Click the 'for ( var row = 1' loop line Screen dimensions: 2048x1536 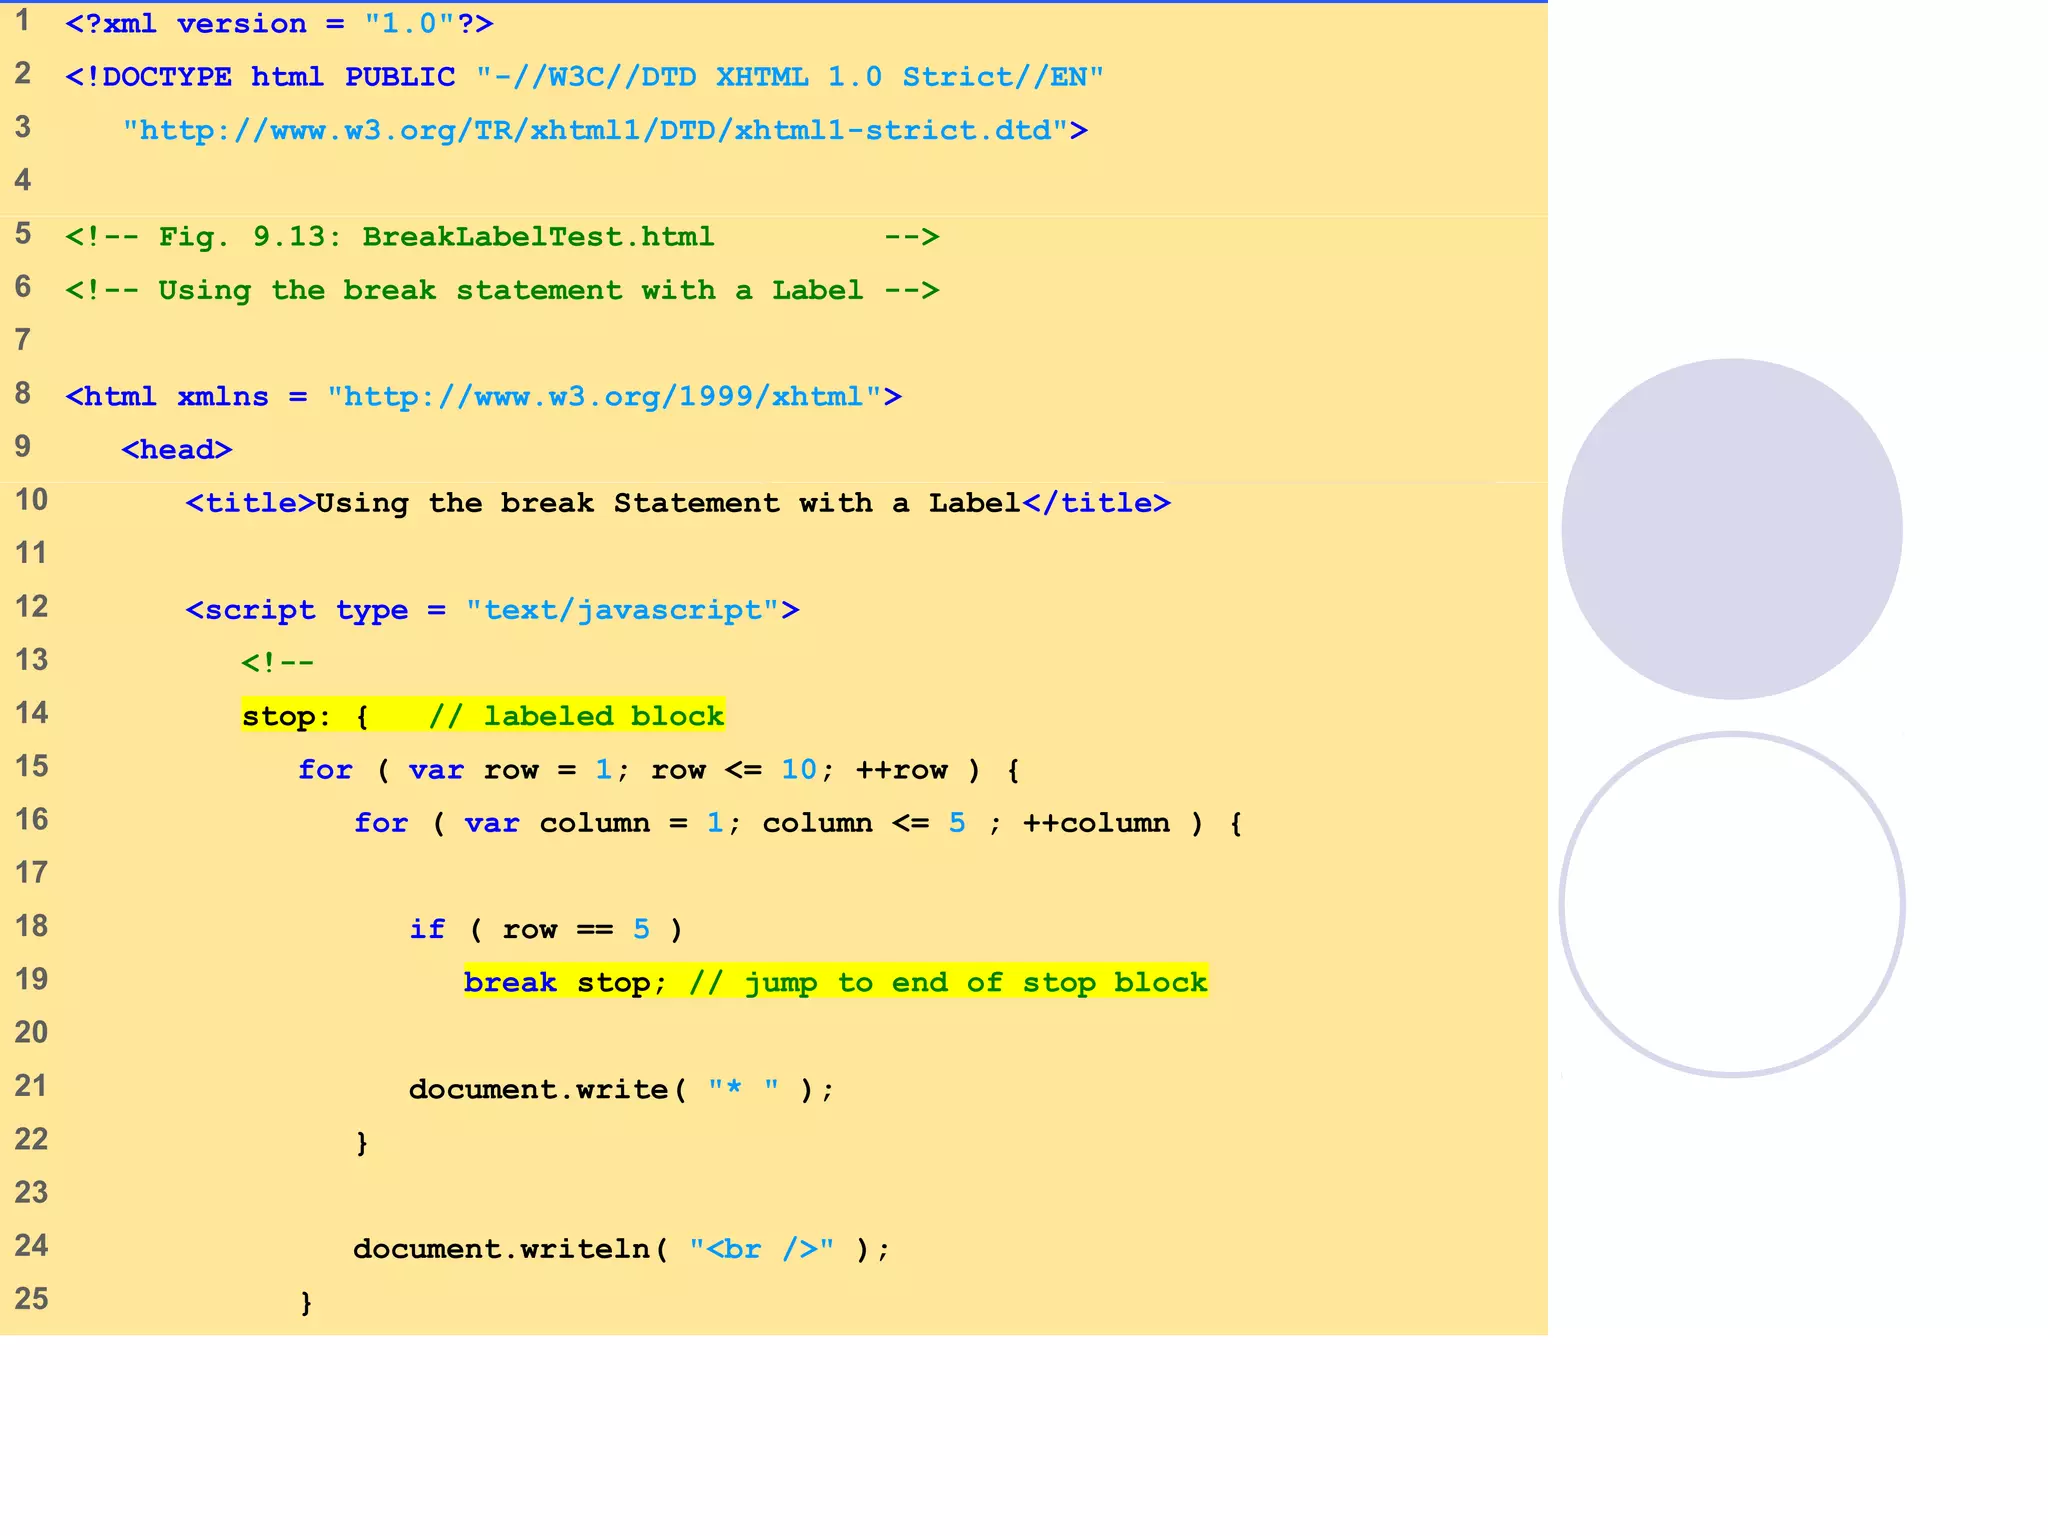(659, 770)
